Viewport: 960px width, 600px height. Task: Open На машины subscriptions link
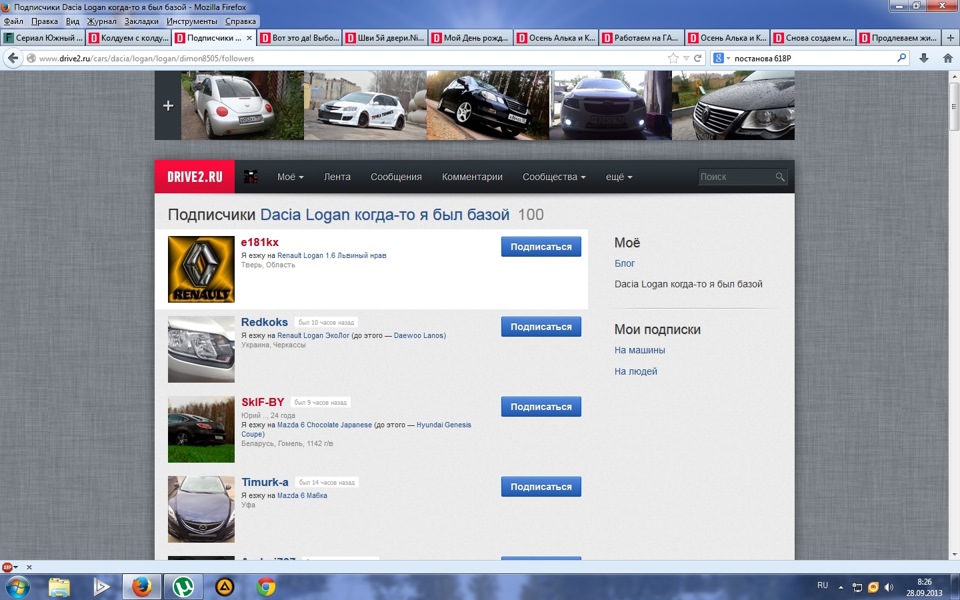pos(640,350)
